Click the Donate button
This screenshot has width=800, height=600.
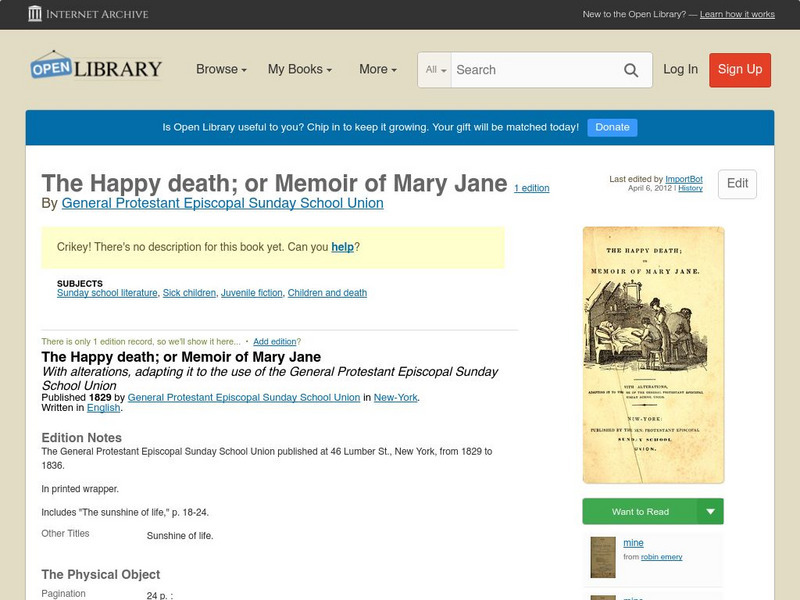612,127
